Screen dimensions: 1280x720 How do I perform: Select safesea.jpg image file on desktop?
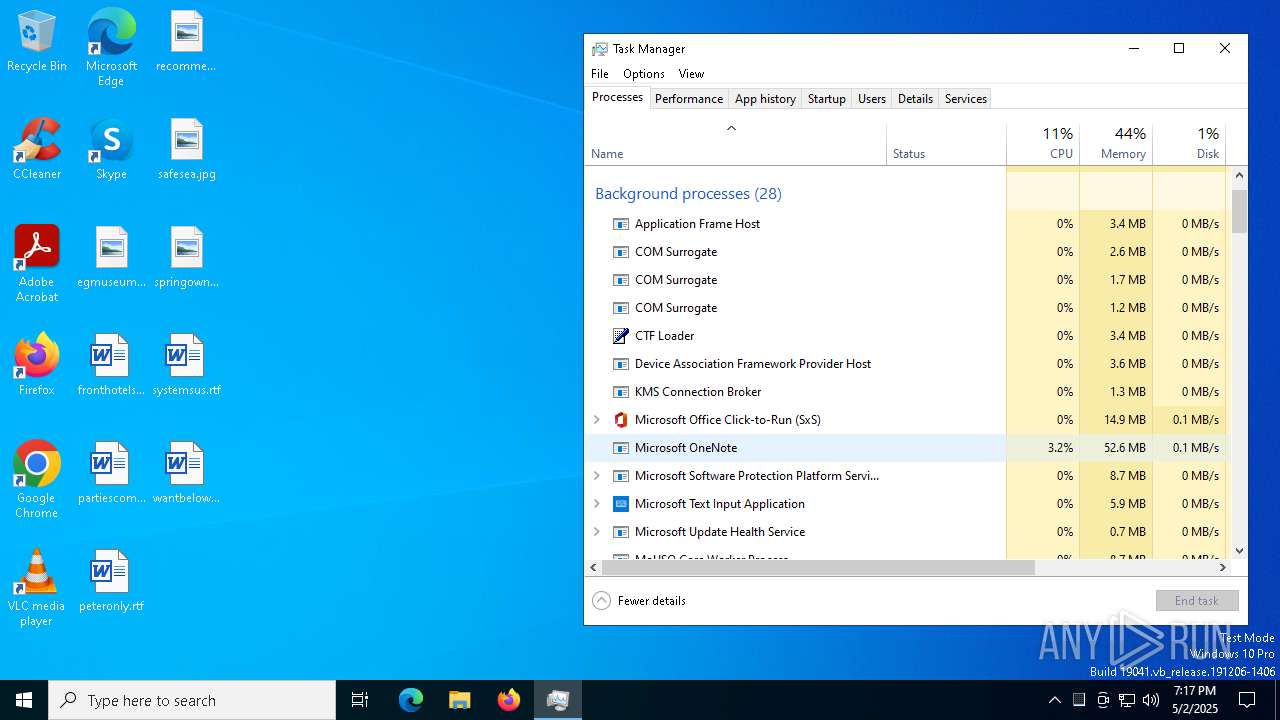[x=186, y=150]
